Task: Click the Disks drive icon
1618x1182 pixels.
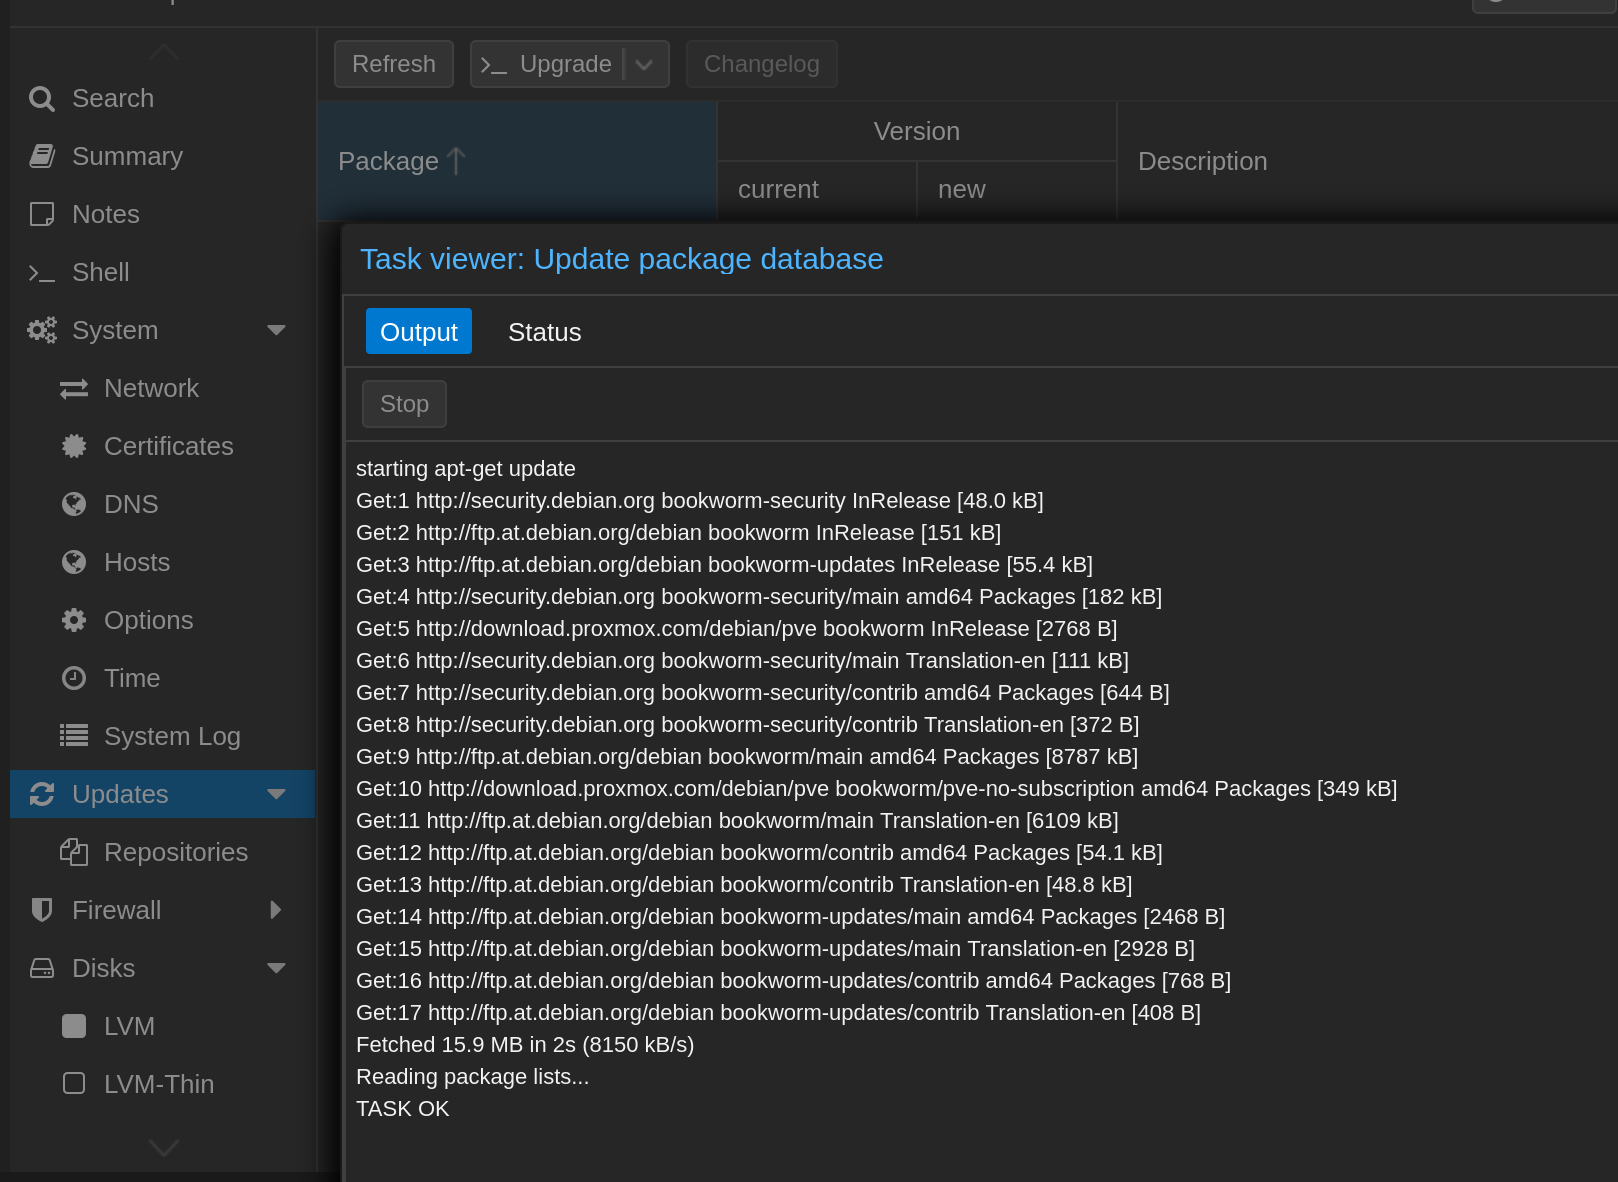Action: tap(42, 969)
